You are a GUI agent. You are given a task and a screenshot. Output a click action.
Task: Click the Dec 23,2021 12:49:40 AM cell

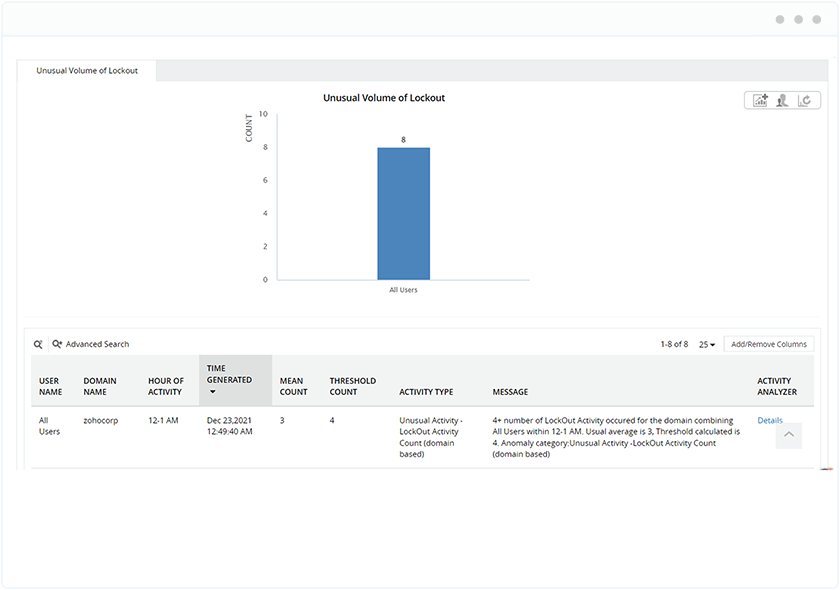coord(229,426)
